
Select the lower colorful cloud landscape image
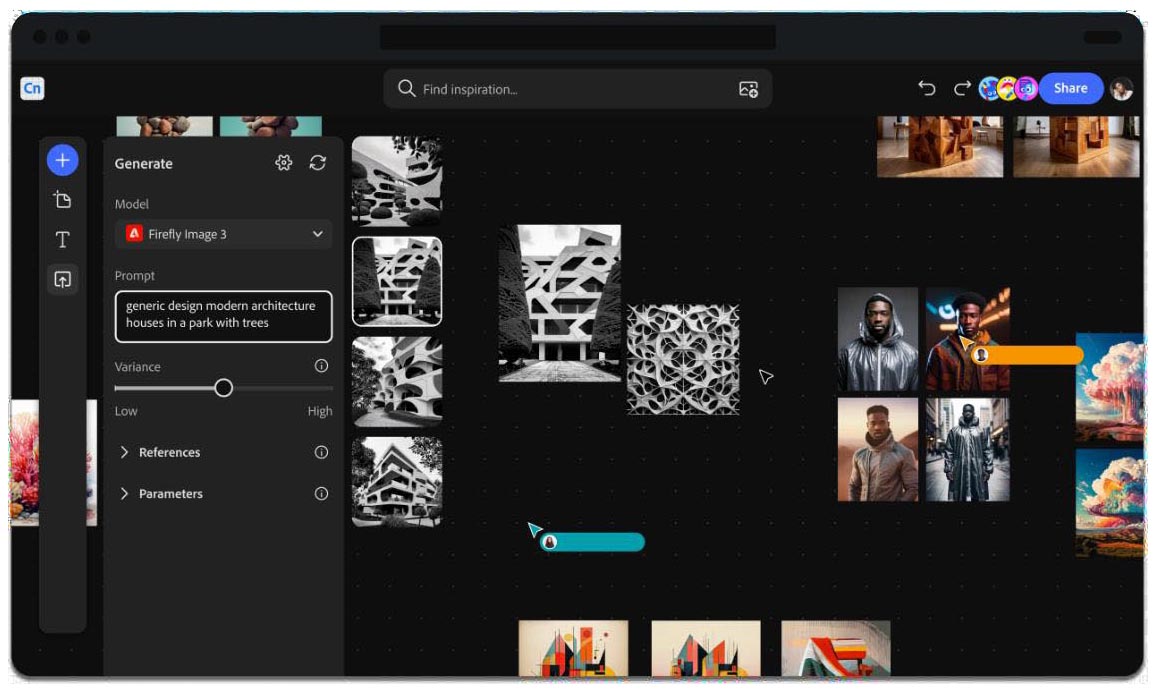tap(1110, 503)
